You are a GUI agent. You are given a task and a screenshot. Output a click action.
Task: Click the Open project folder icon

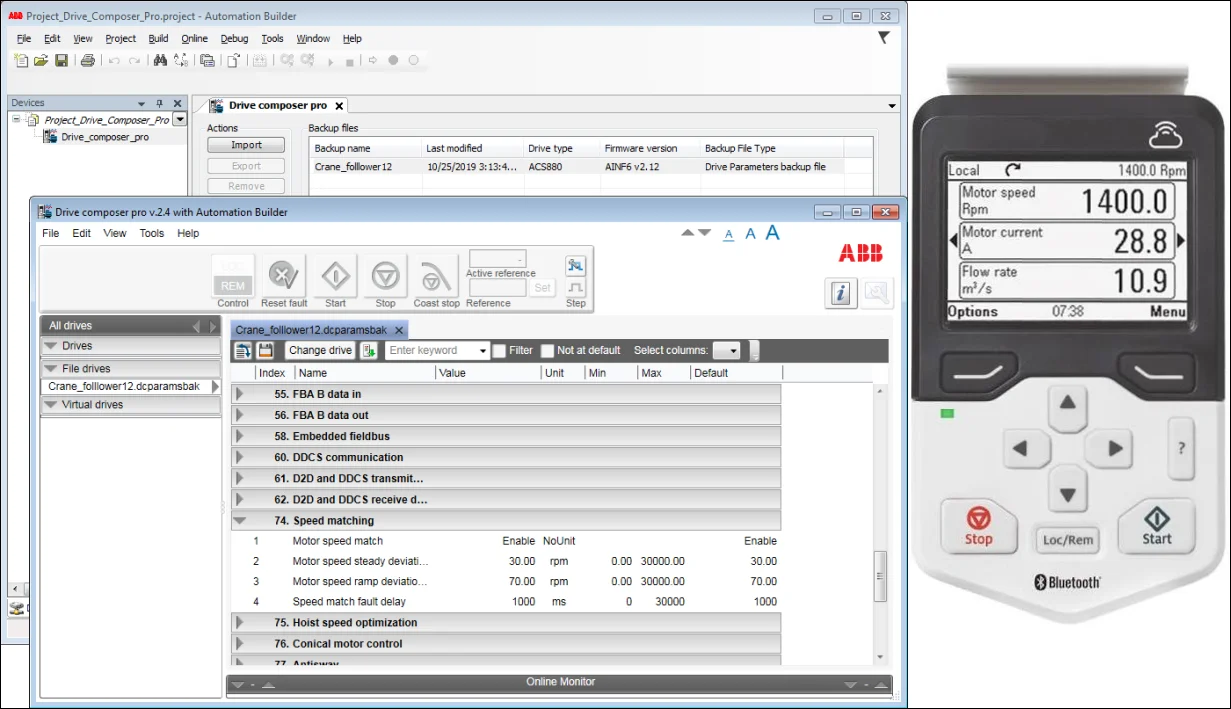41,61
